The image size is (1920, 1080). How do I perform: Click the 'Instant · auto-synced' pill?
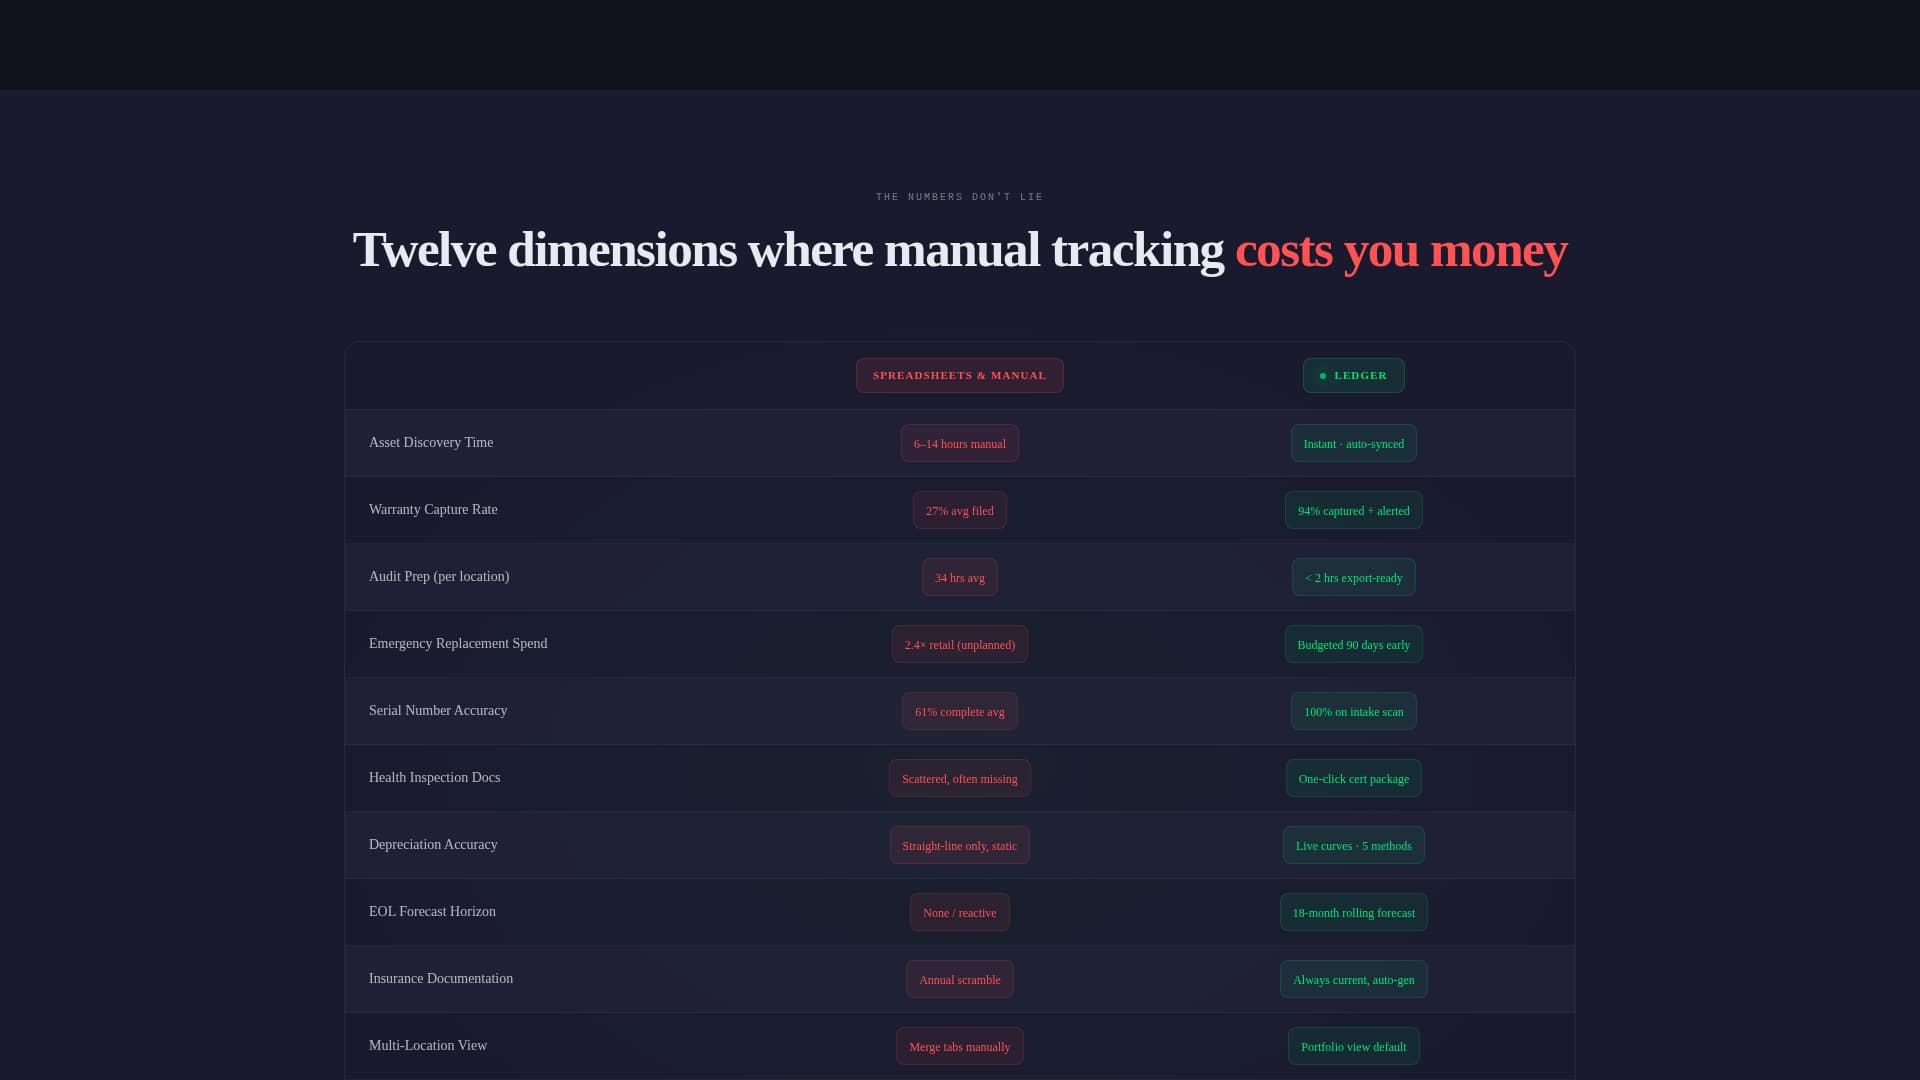(x=1353, y=444)
